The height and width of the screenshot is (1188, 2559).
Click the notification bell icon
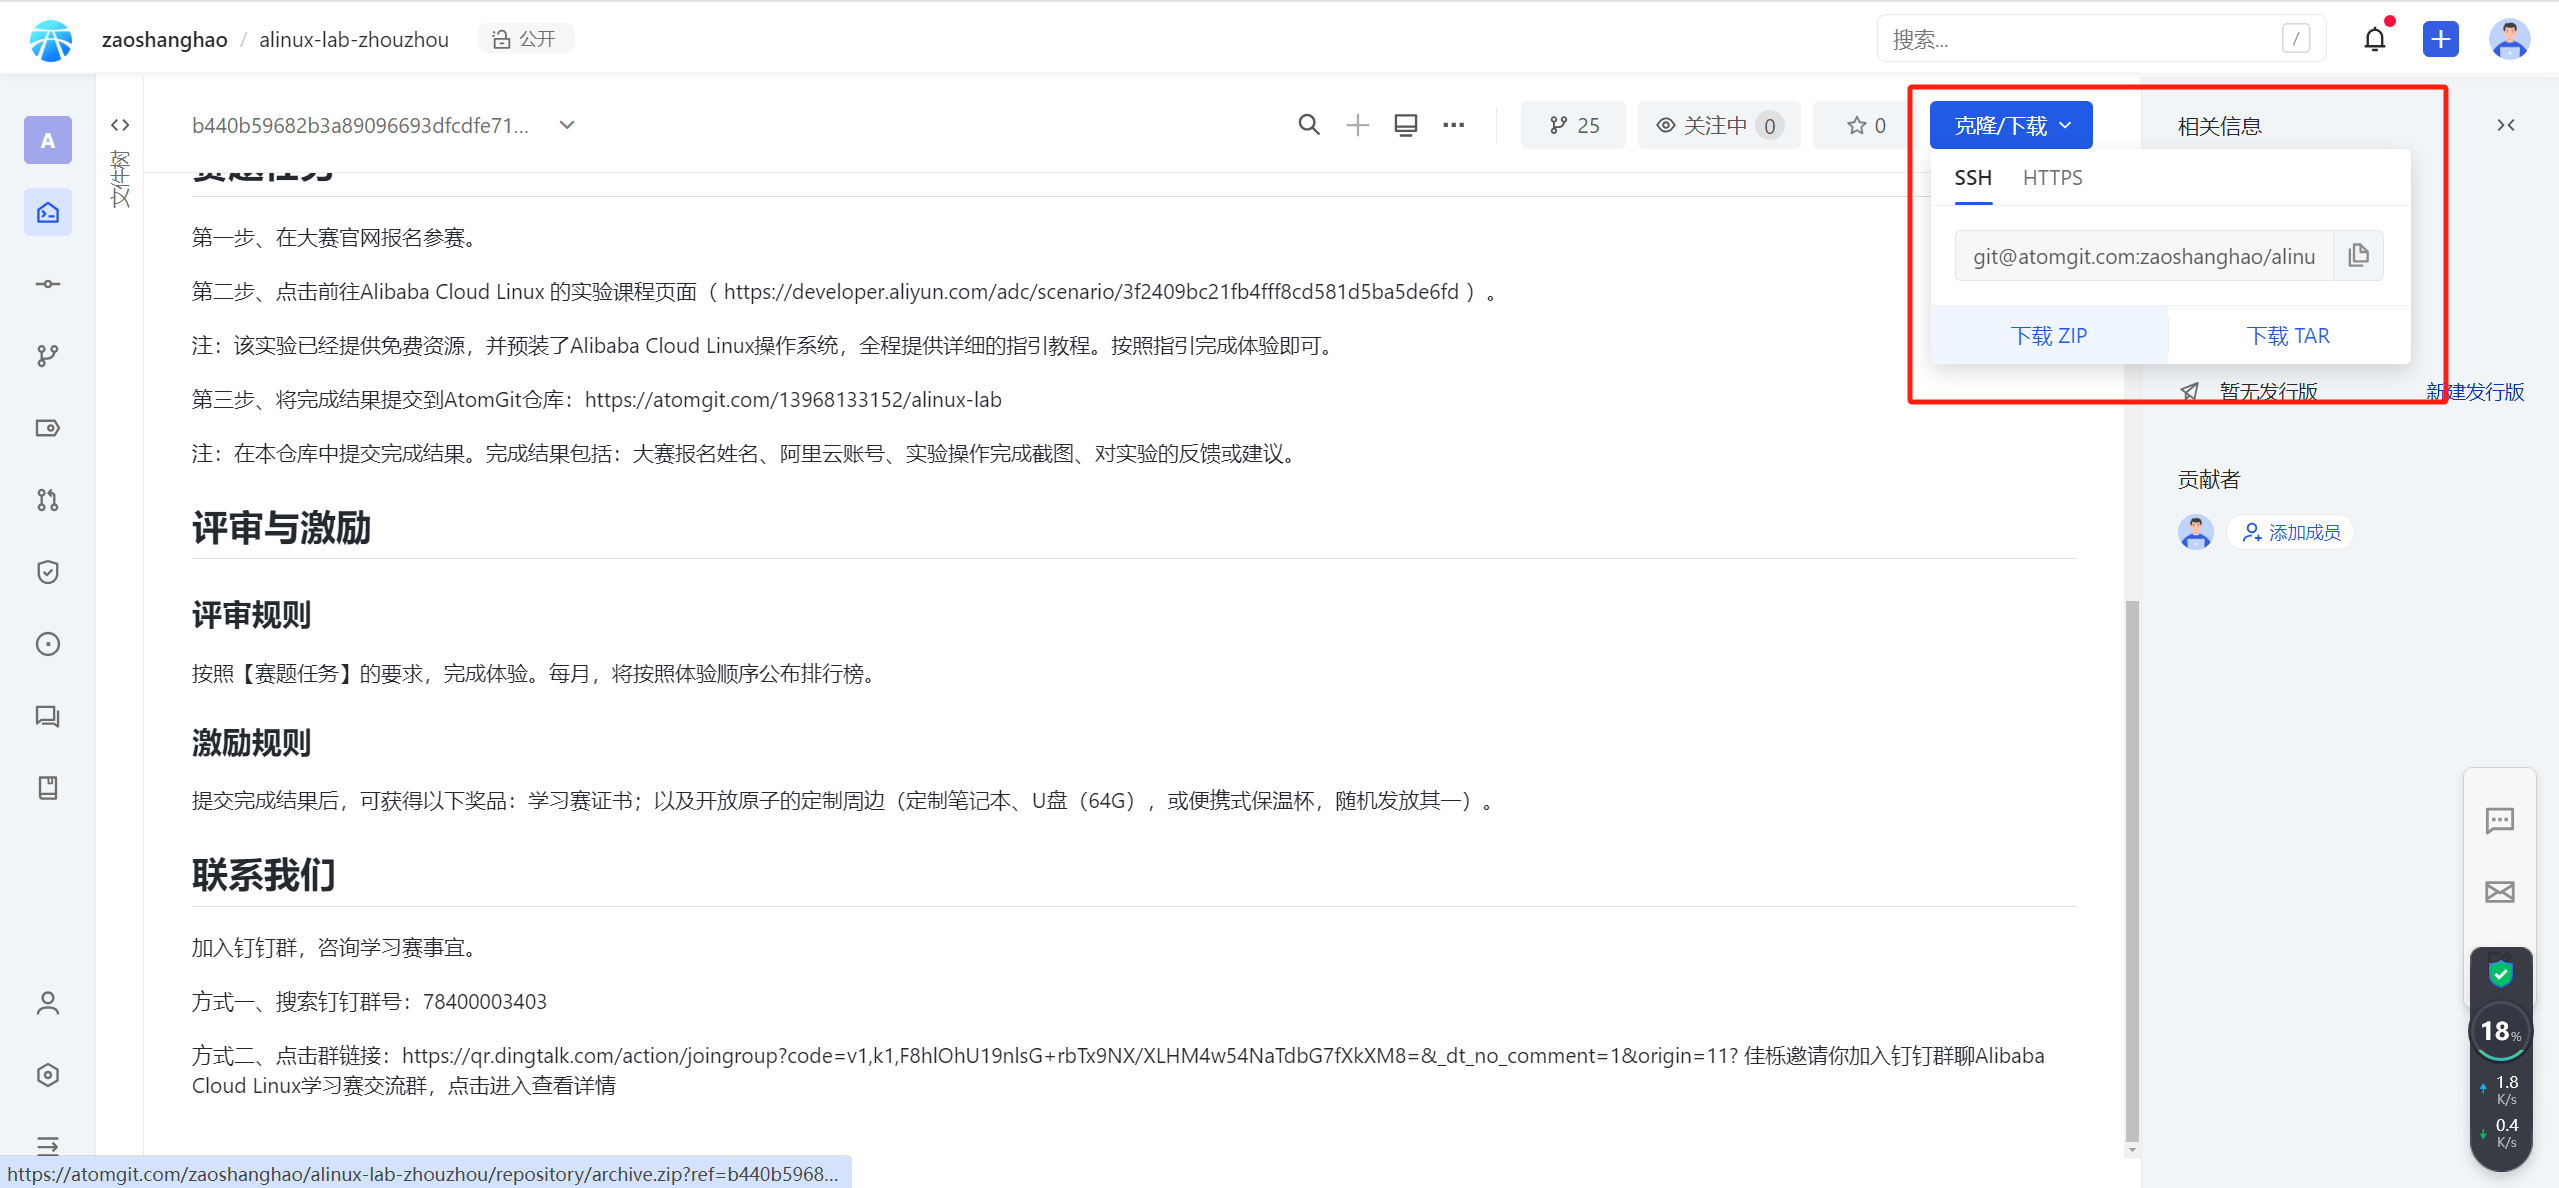coord(2374,39)
